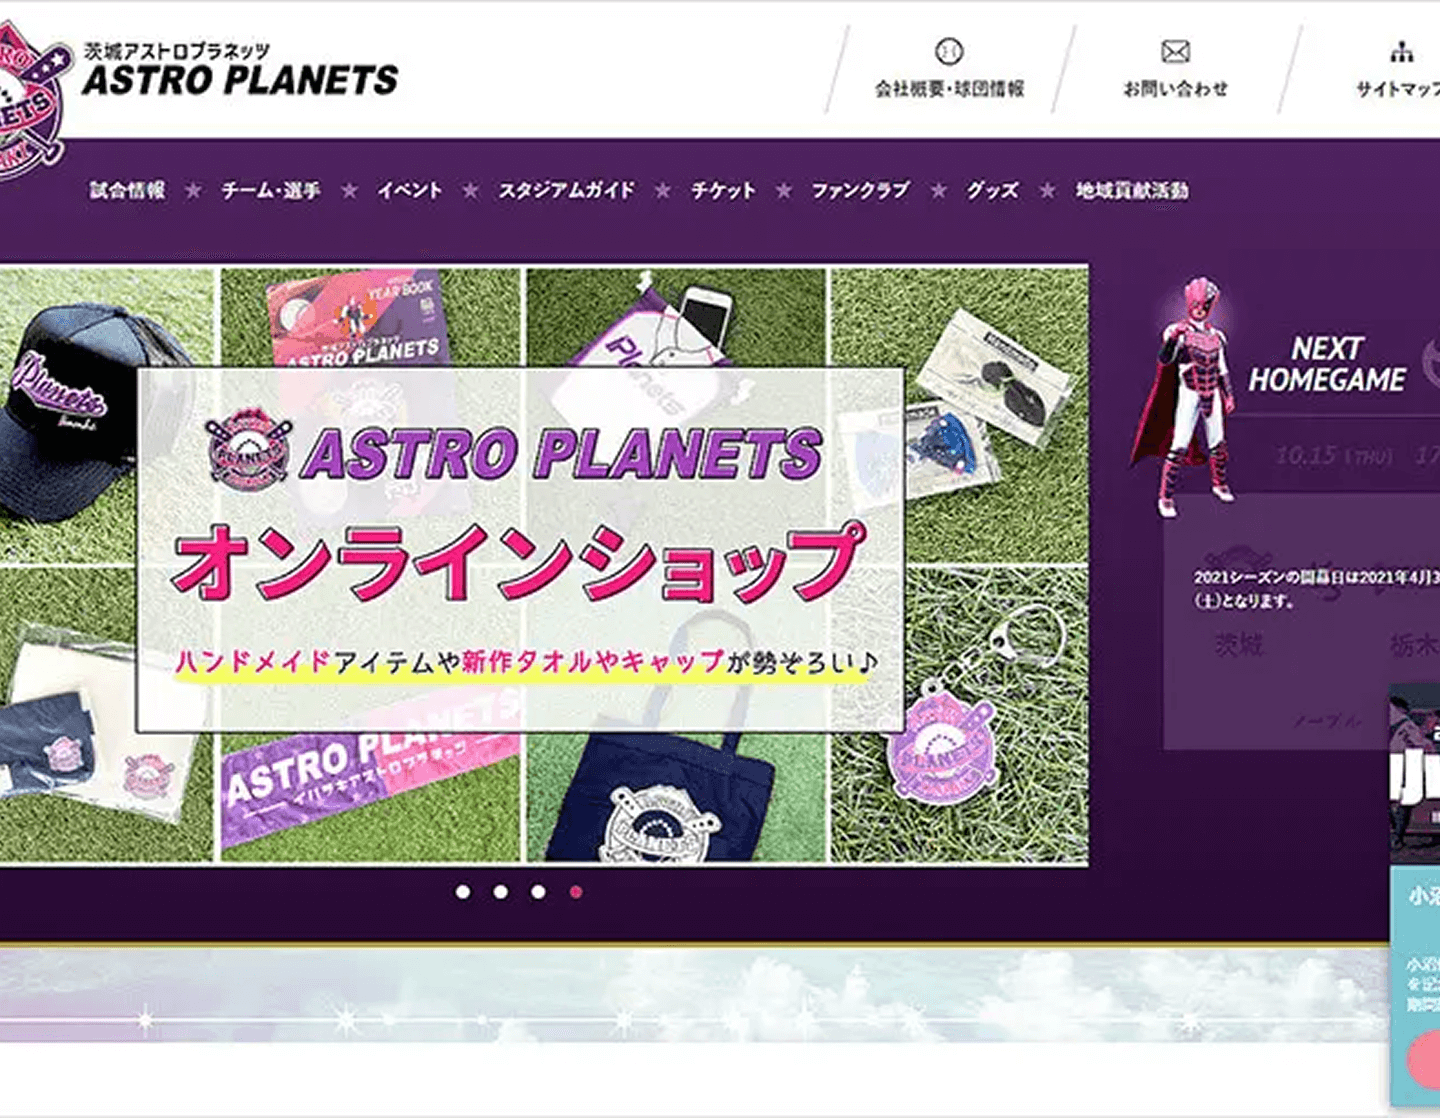Show the first carousel slide dot
1440x1118 pixels.
(x=463, y=891)
